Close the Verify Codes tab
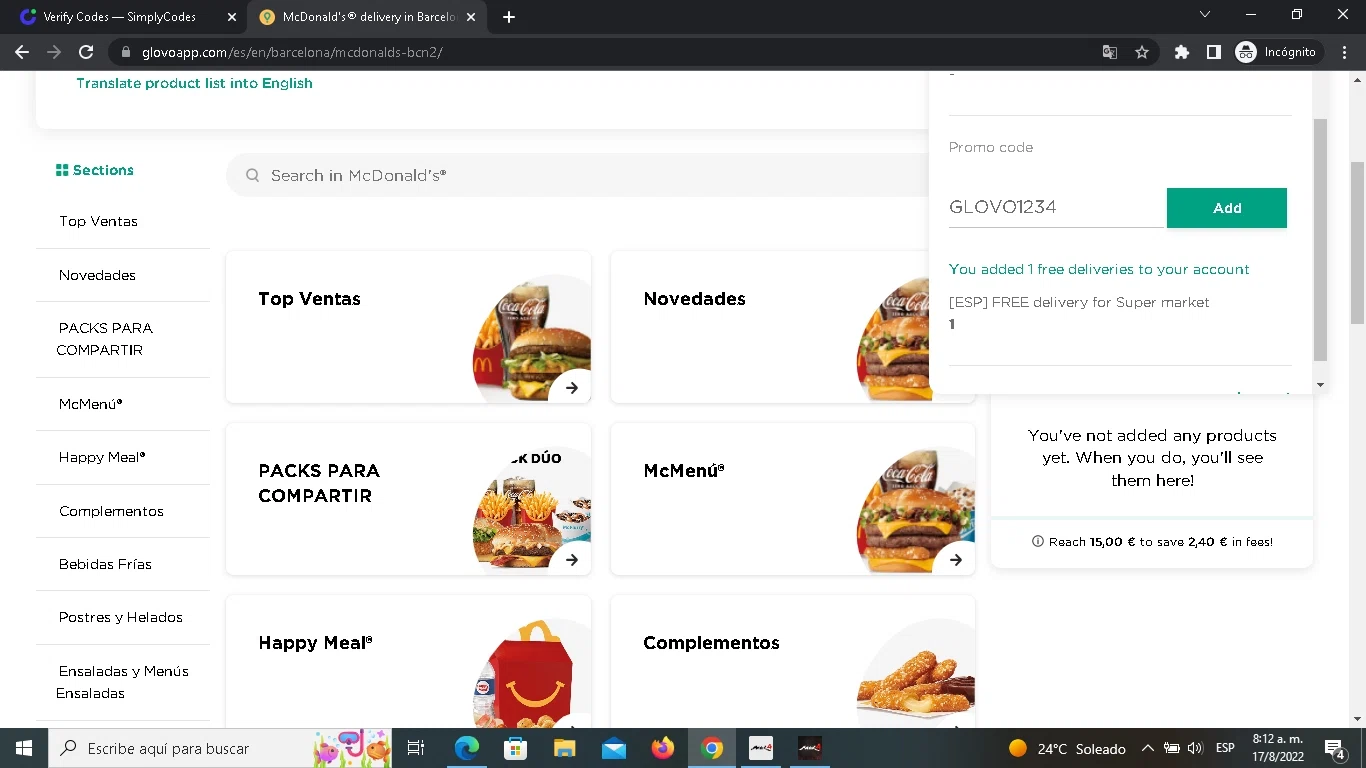Viewport: 1366px width, 768px height. pos(232,17)
